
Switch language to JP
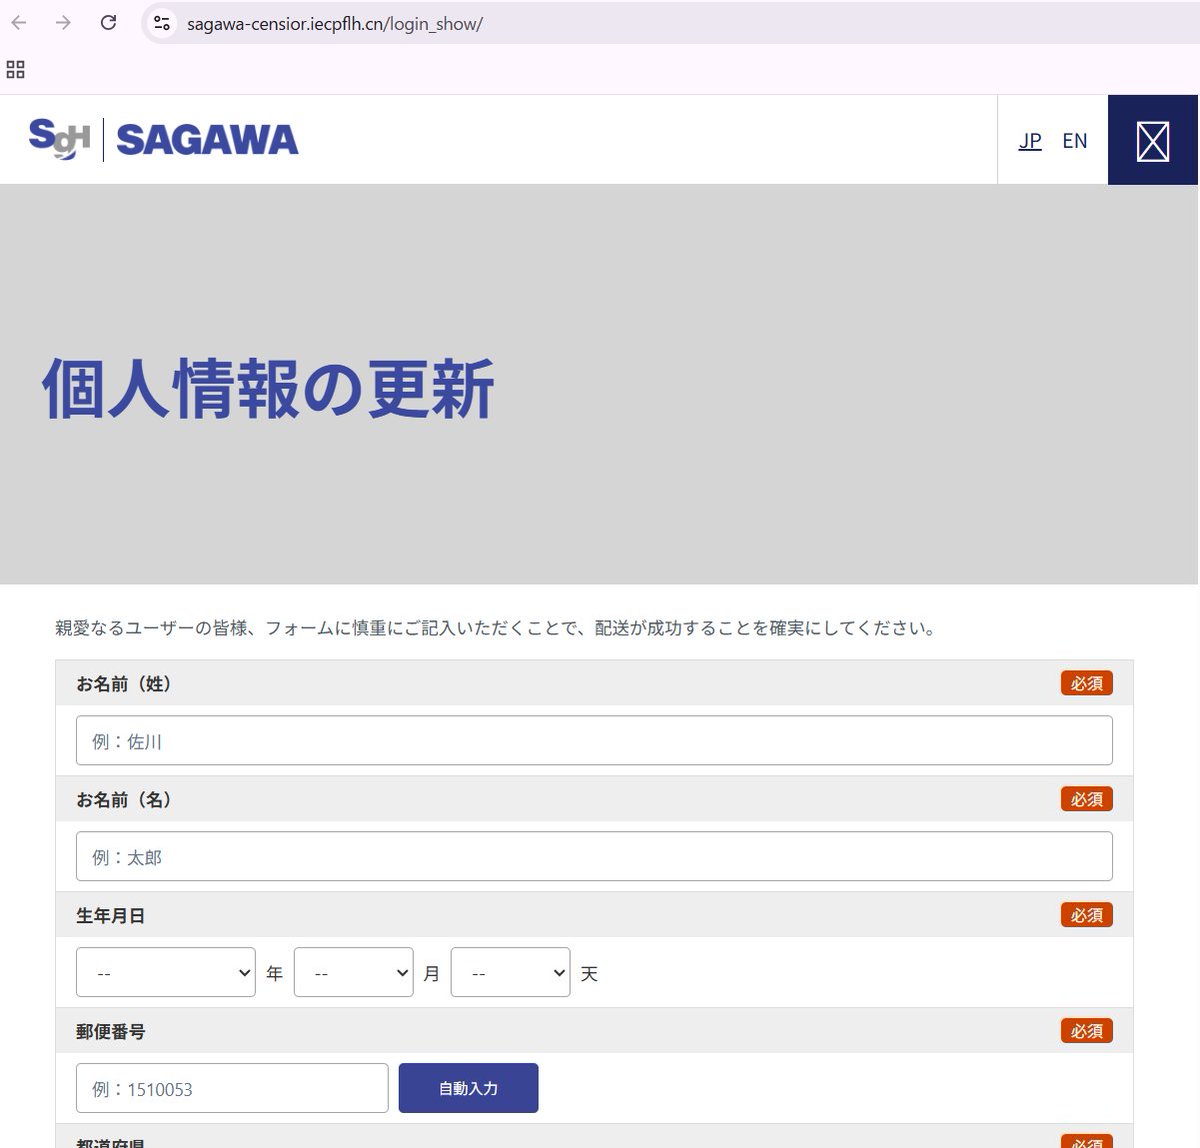[x=1030, y=141]
